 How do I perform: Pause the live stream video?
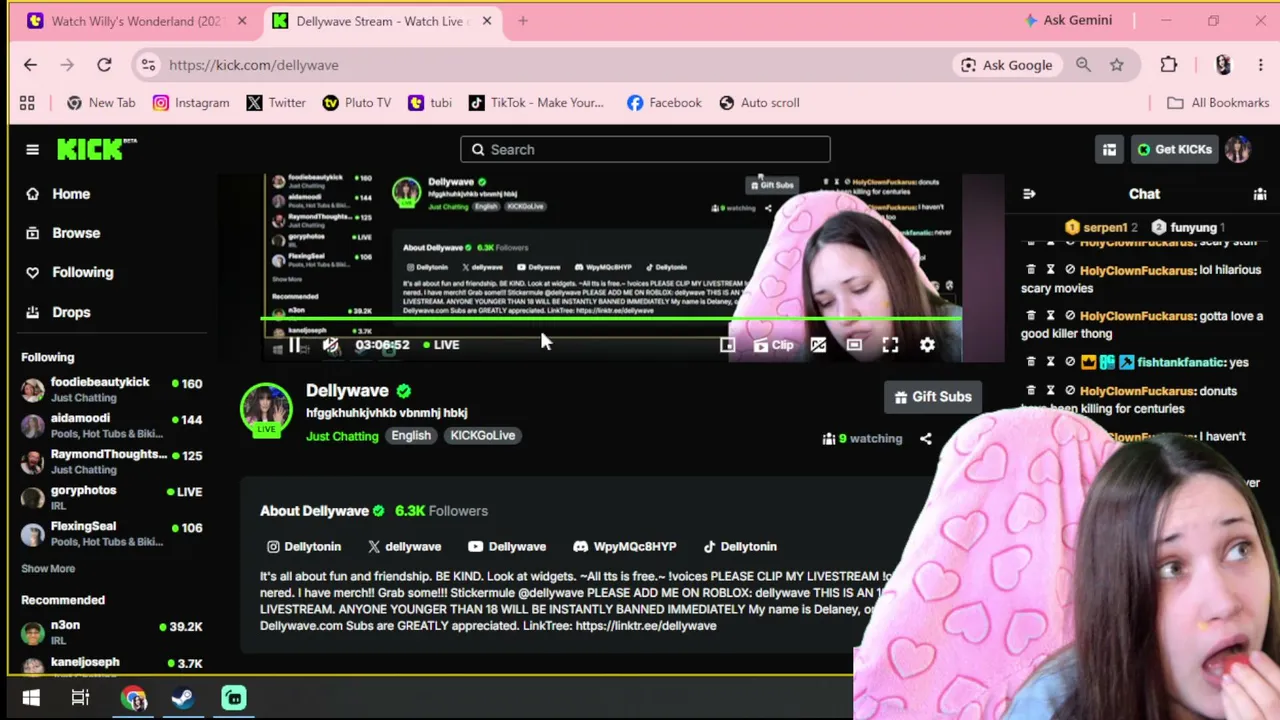(x=295, y=345)
